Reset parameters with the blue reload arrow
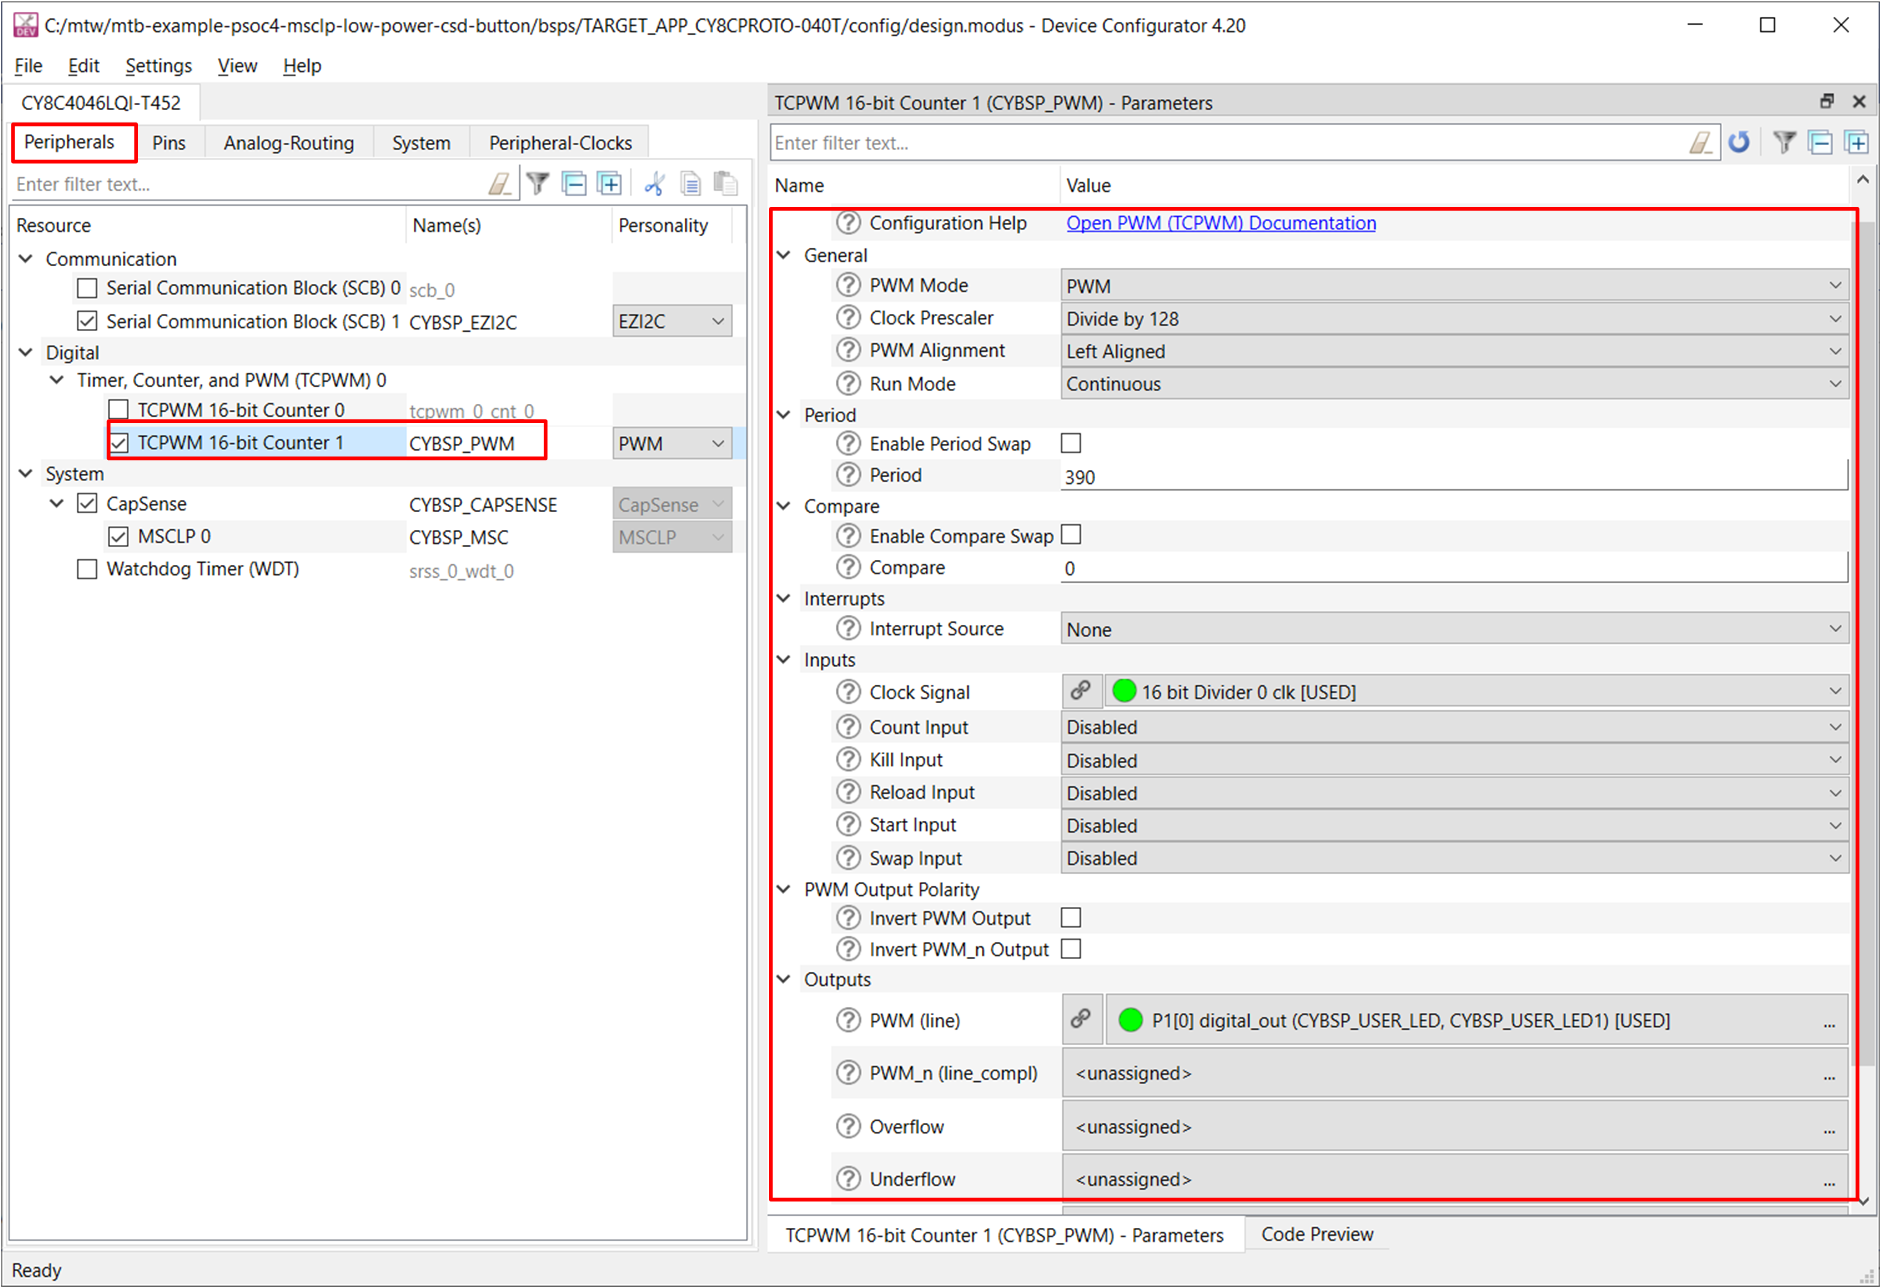The image size is (1881, 1288). 1740,143
